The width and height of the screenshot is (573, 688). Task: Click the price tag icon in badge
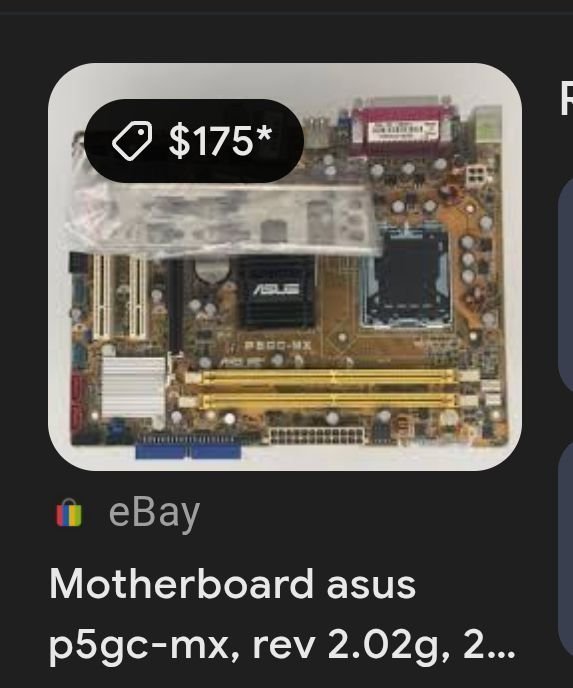coord(132,141)
